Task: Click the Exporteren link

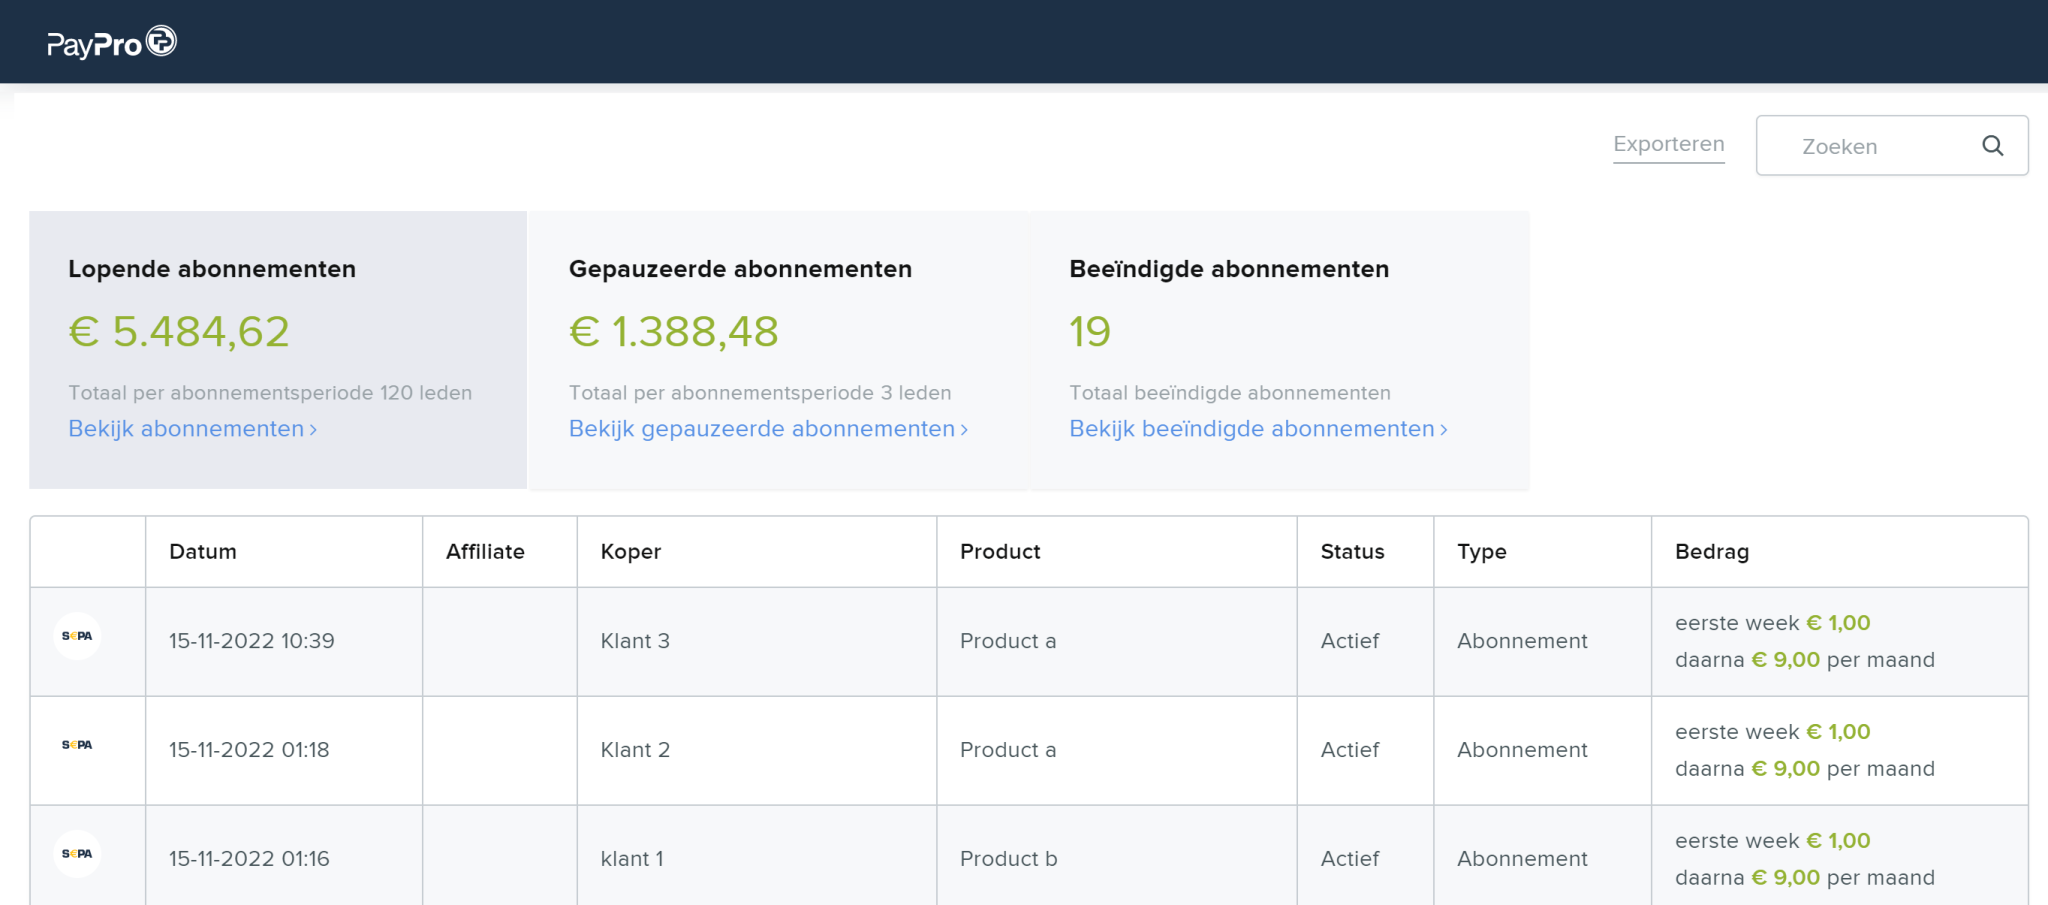Action: [1668, 144]
